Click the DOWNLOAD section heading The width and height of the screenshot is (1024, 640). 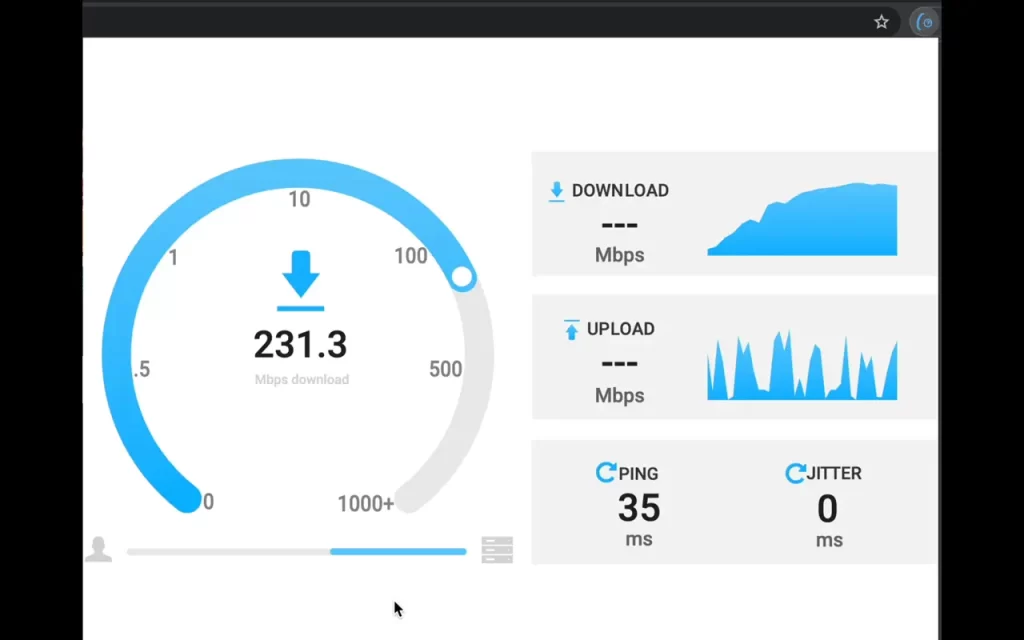620,190
